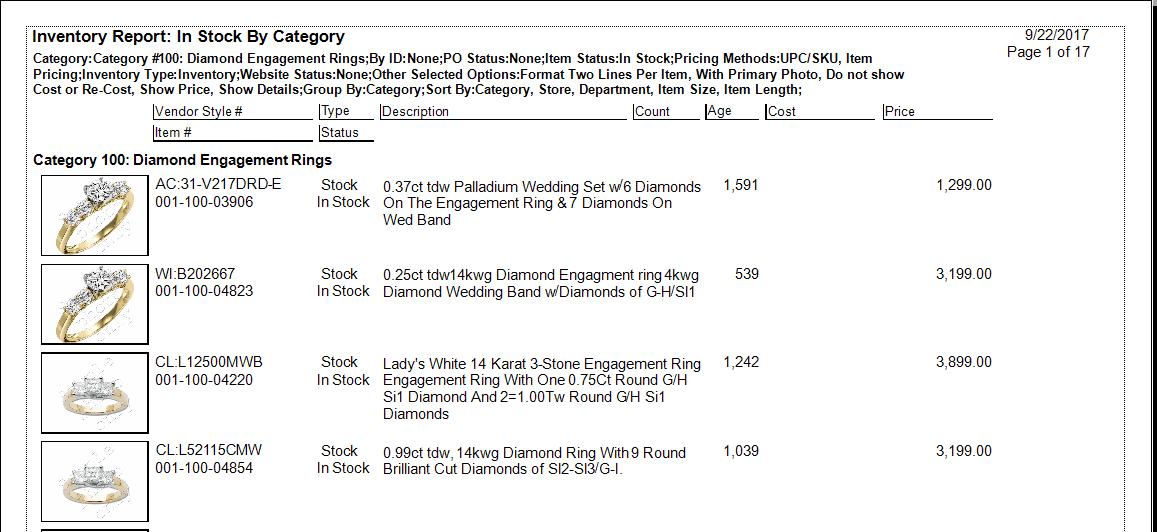Click the Type column header
This screenshot has width=1157, height=532.
(x=336, y=112)
